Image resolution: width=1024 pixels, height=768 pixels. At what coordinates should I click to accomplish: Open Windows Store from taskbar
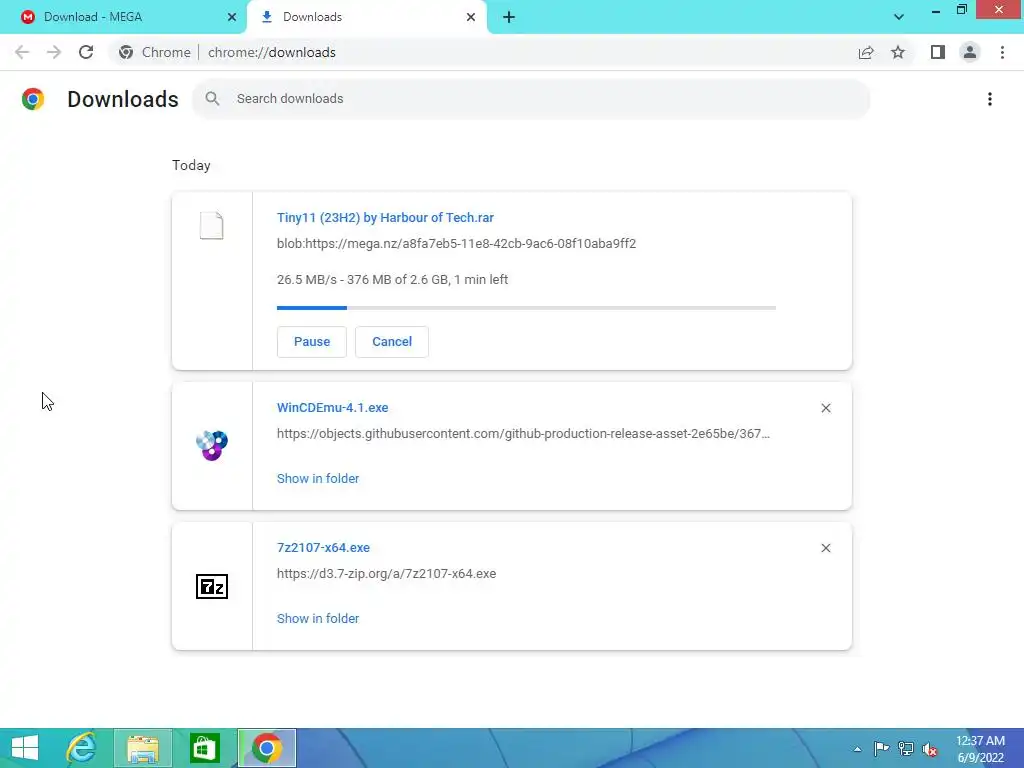204,748
